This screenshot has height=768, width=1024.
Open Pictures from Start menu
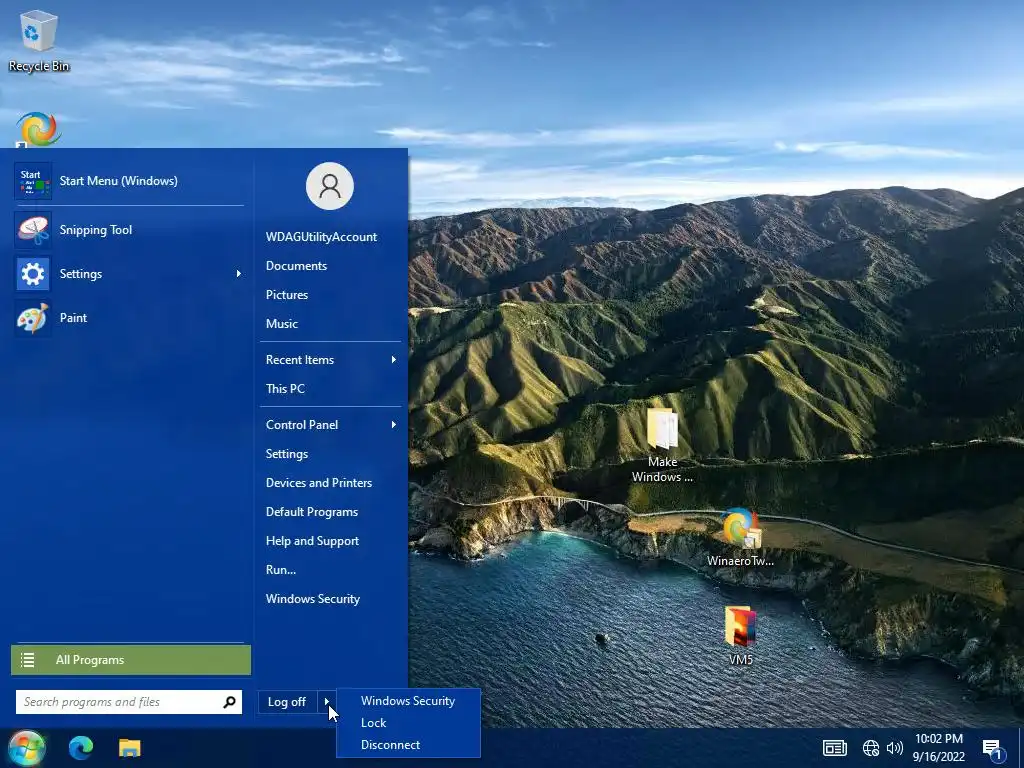tap(287, 295)
